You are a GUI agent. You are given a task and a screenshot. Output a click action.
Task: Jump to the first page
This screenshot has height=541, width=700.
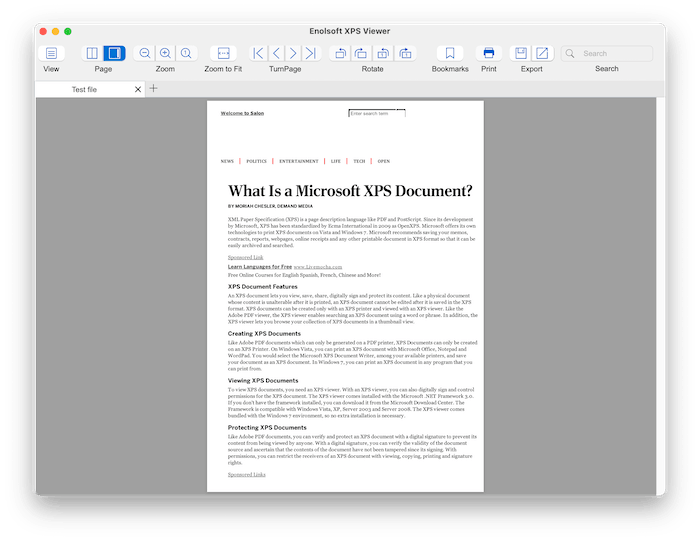(x=258, y=53)
